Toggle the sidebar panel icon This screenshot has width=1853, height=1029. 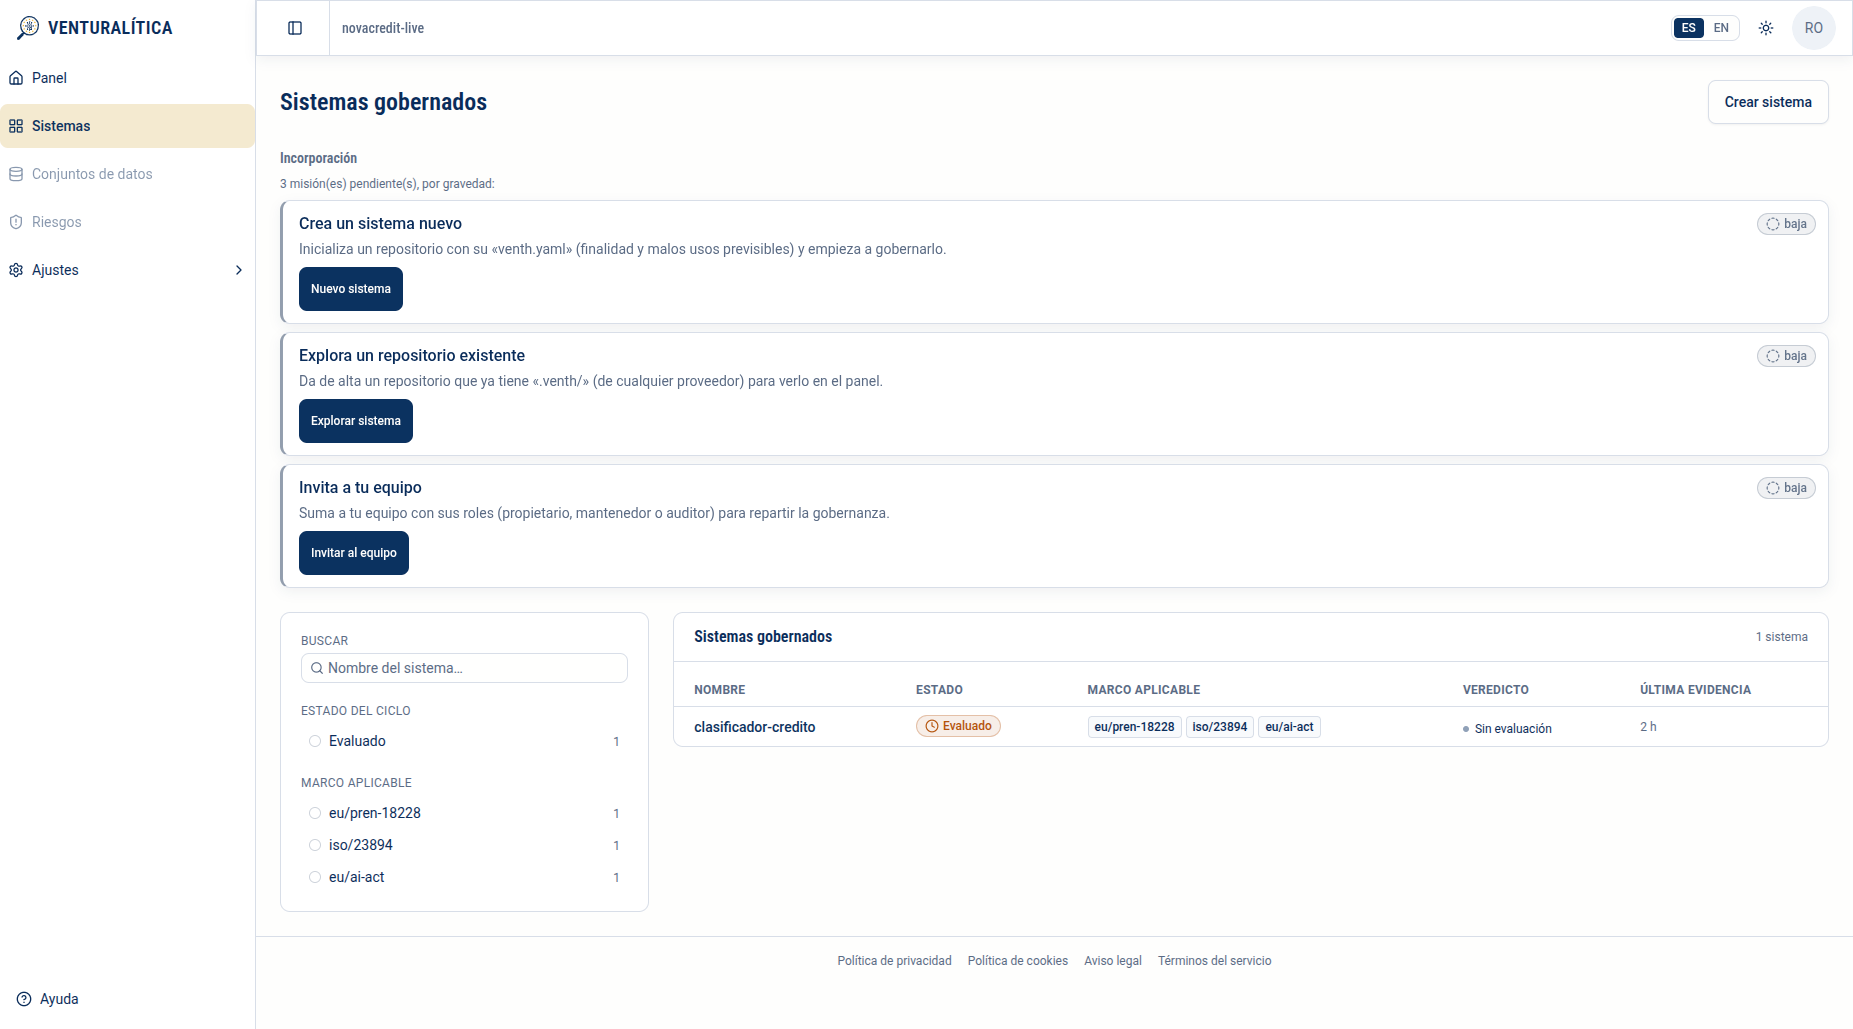pyautogui.click(x=295, y=28)
